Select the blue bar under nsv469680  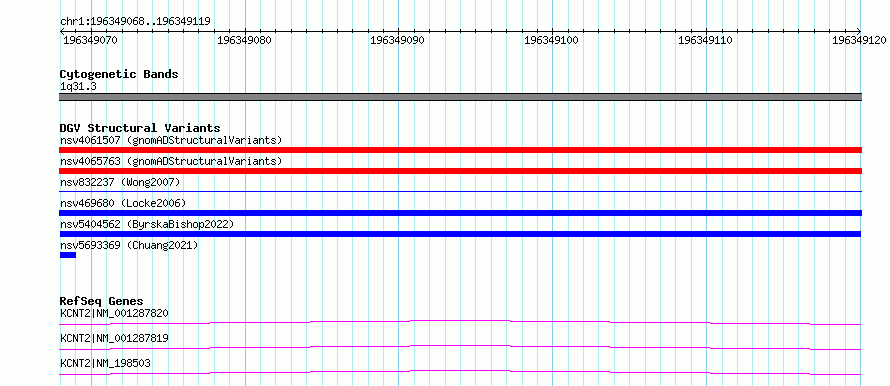pyautogui.click(x=460, y=213)
